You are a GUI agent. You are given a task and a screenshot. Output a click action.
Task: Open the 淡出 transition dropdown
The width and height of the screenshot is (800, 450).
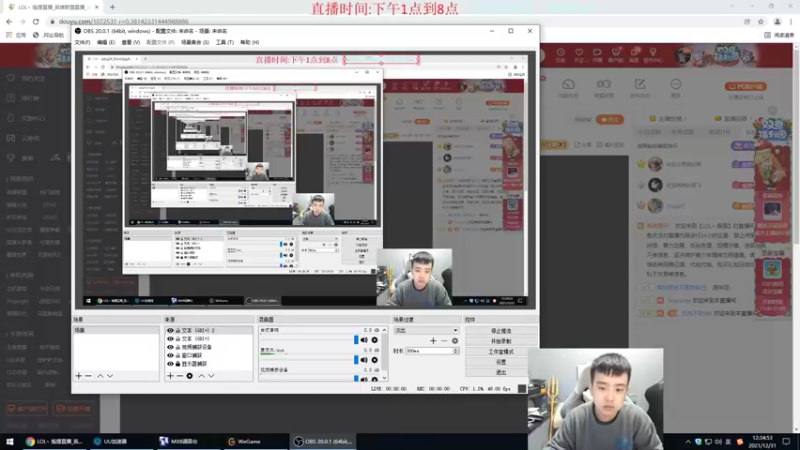(x=426, y=331)
